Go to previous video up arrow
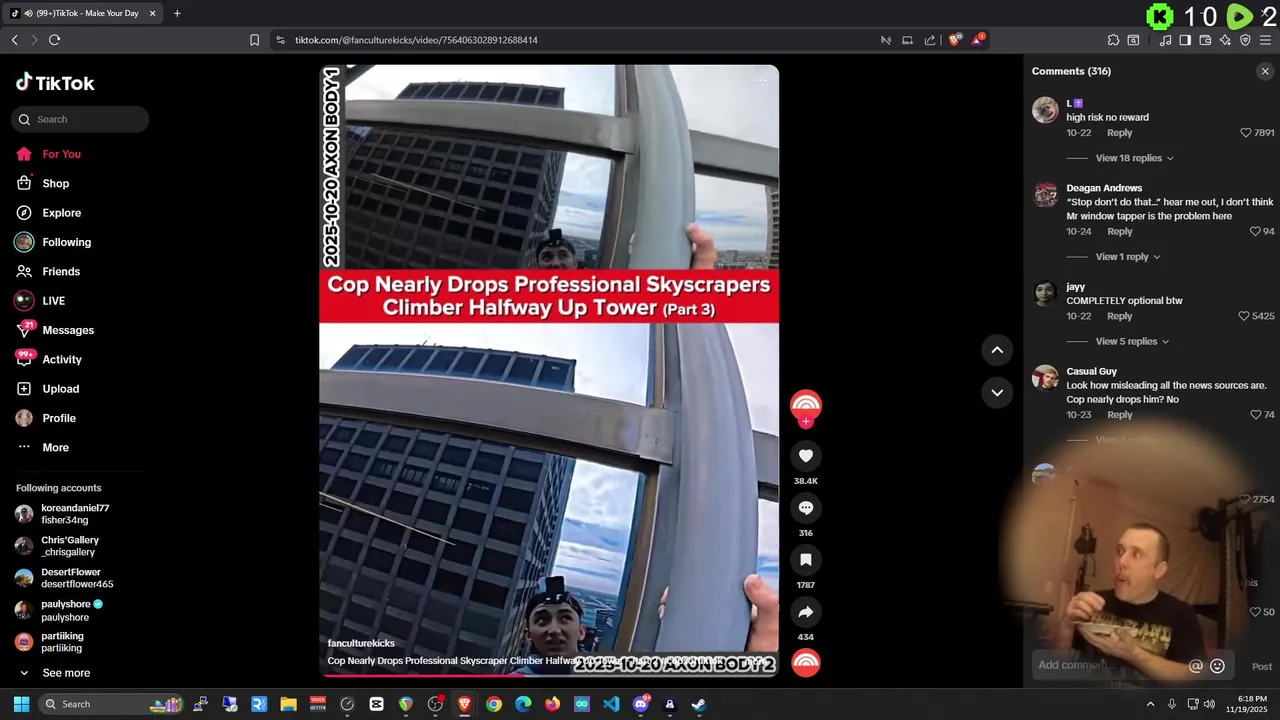 click(x=997, y=350)
